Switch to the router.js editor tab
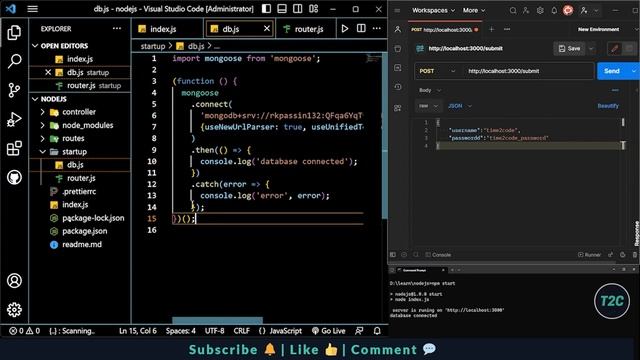Screen dimensions: 640x360 click(x=309, y=29)
